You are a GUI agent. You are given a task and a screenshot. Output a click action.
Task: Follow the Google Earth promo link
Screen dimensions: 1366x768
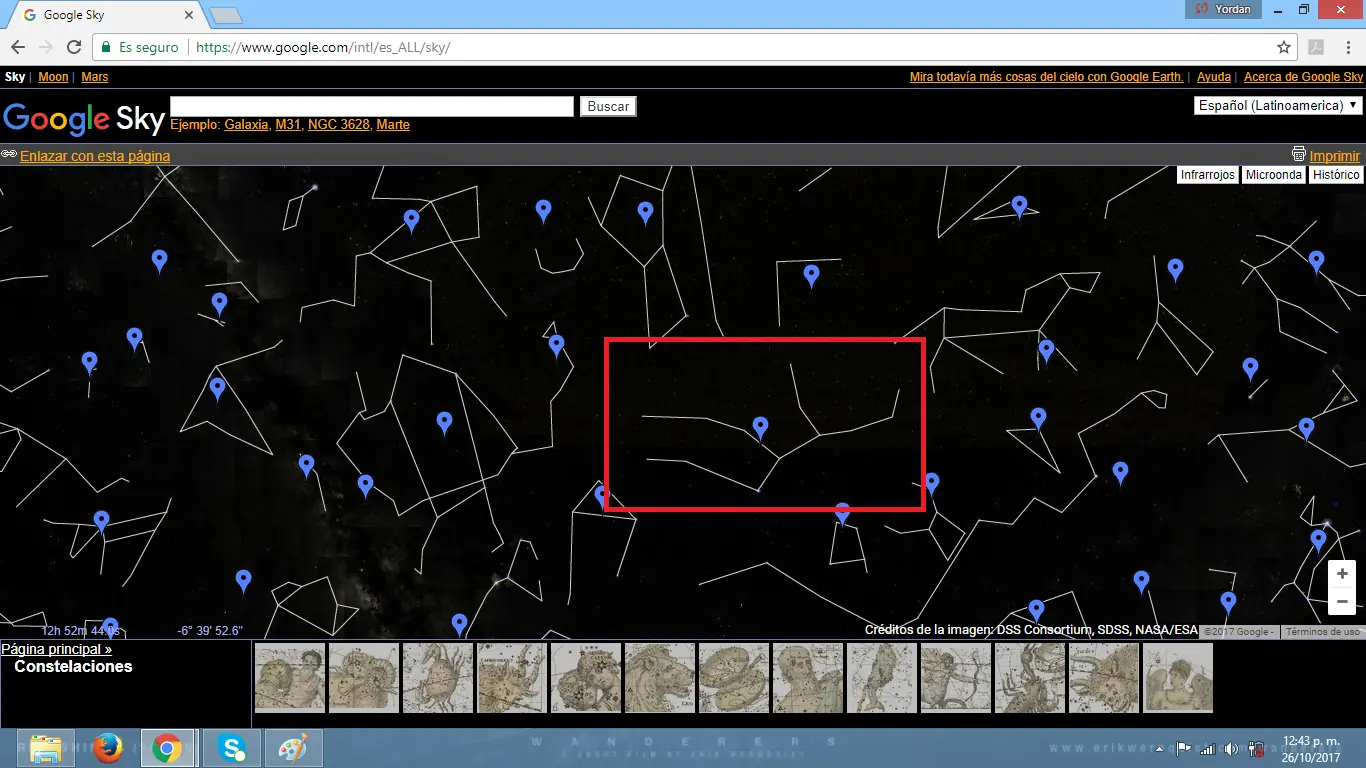point(1047,77)
